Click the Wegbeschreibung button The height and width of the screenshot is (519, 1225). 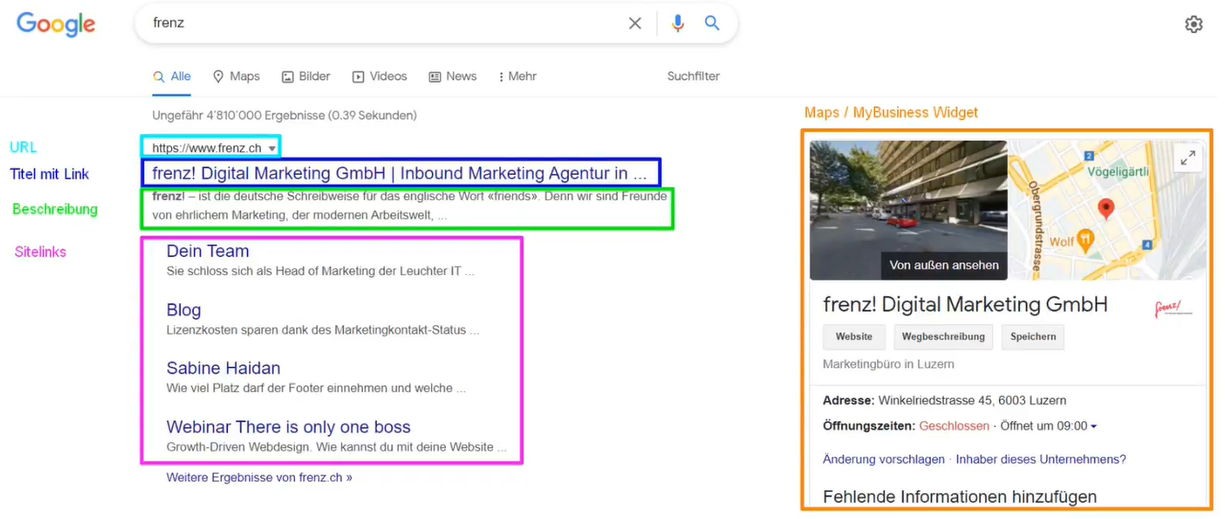pos(943,337)
